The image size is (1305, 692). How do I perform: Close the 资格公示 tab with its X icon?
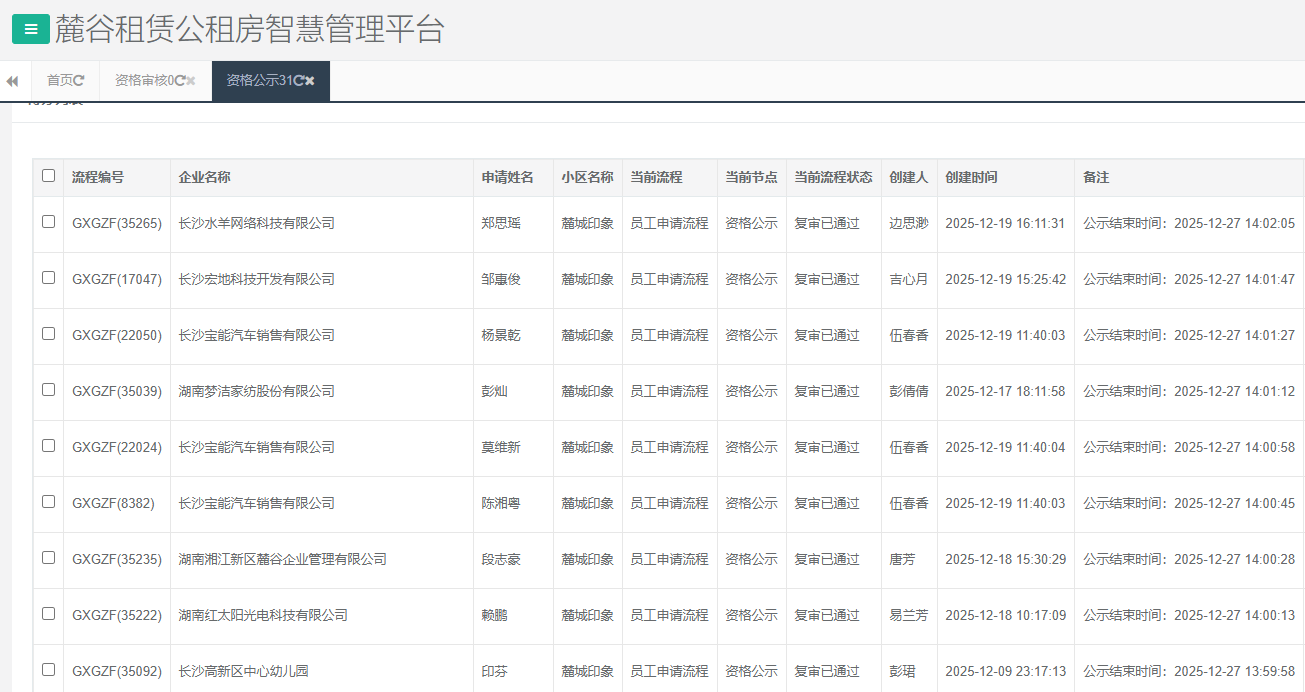click(x=310, y=81)
